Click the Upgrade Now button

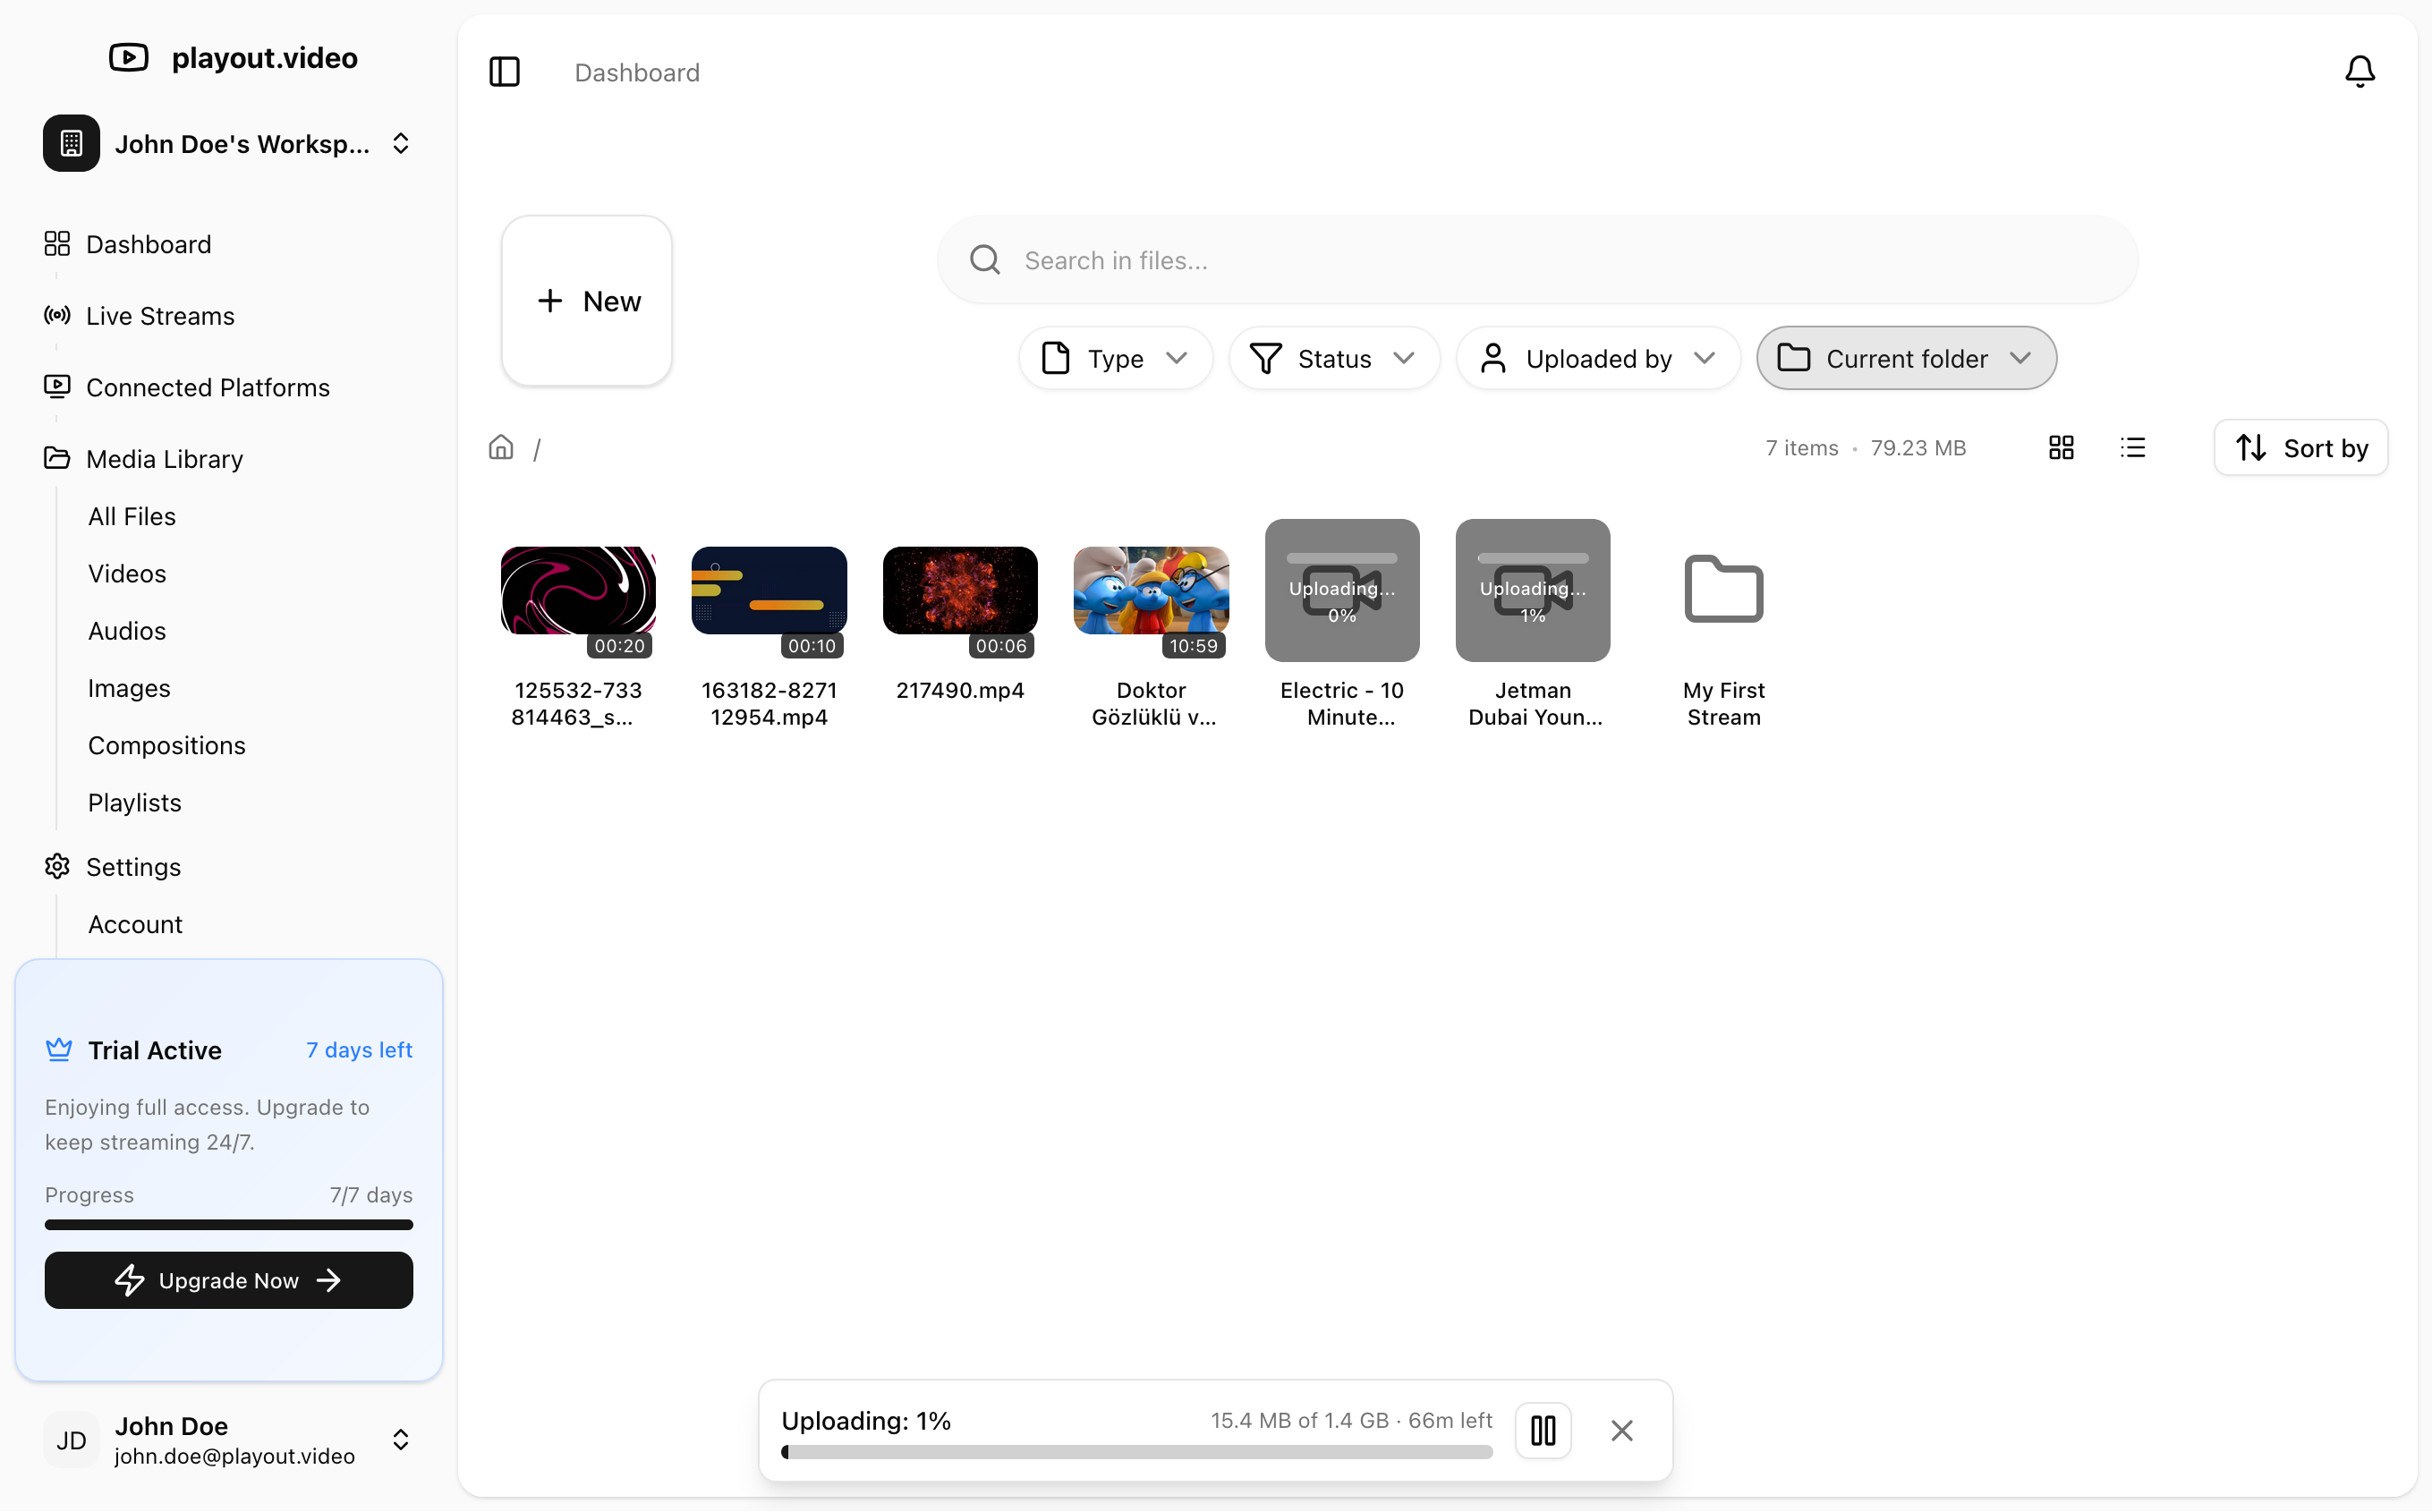228,1279
